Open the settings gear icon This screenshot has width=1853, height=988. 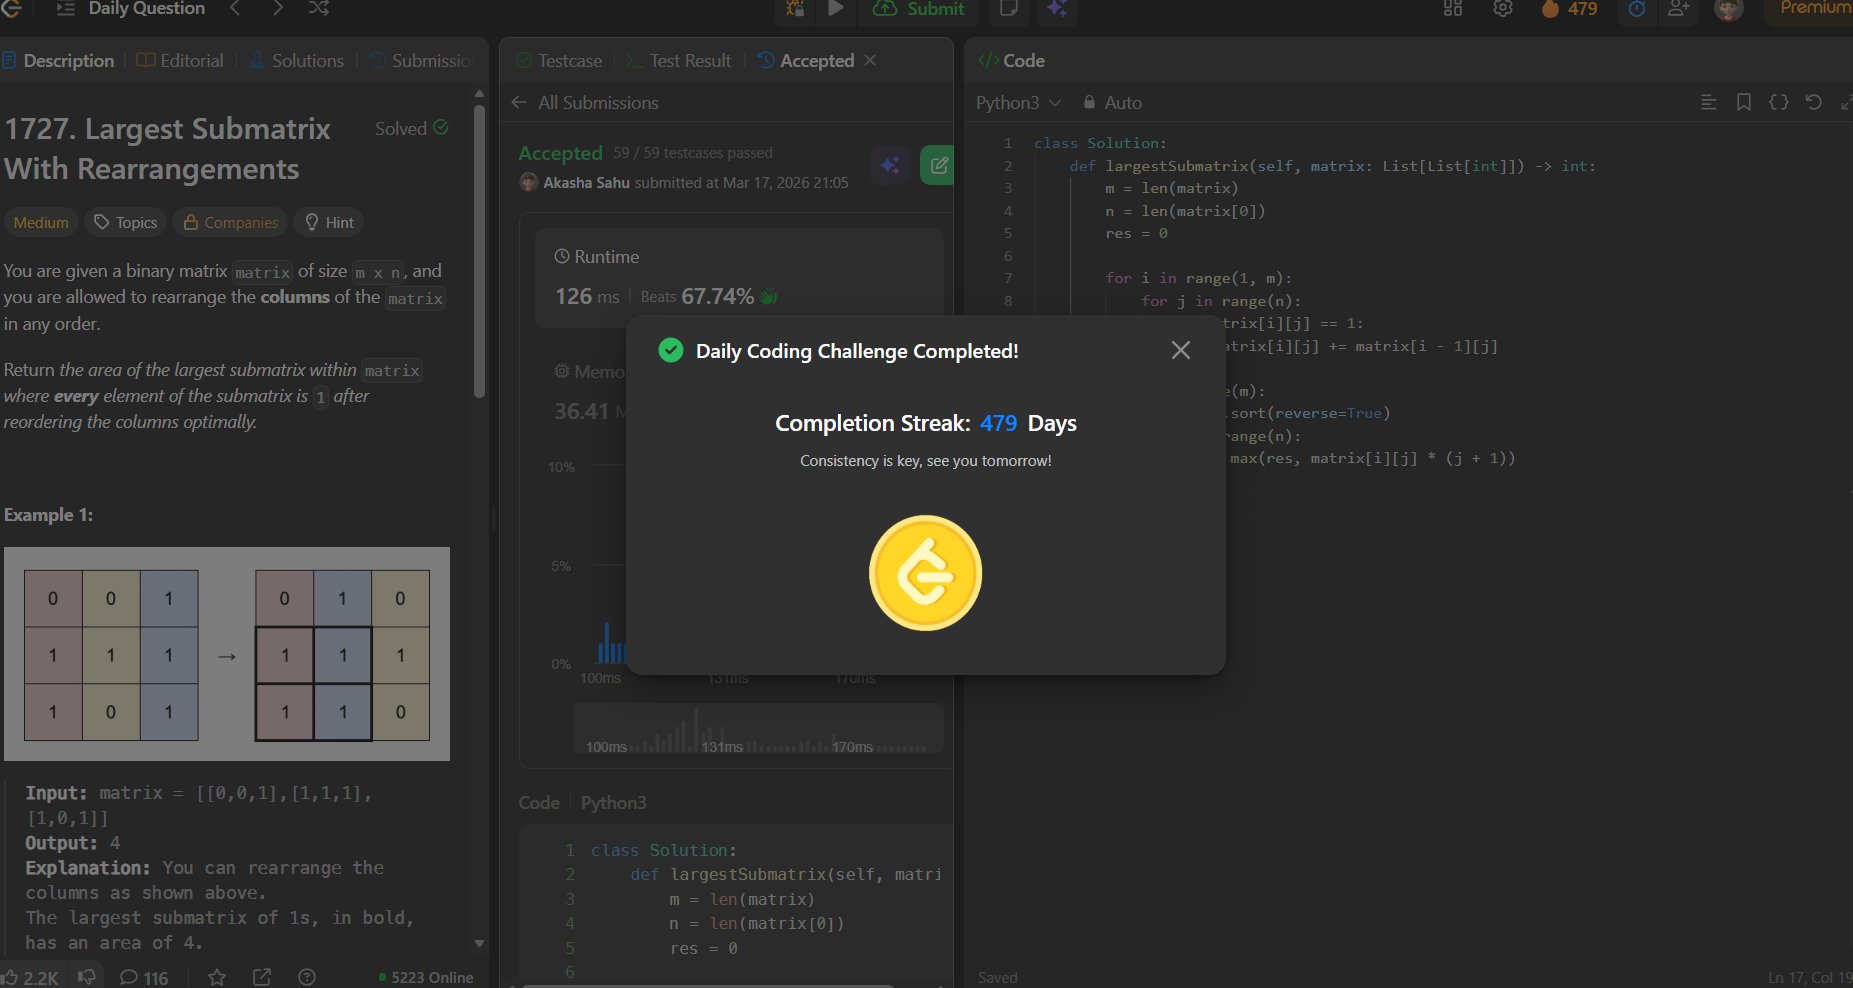[1502, 9]
